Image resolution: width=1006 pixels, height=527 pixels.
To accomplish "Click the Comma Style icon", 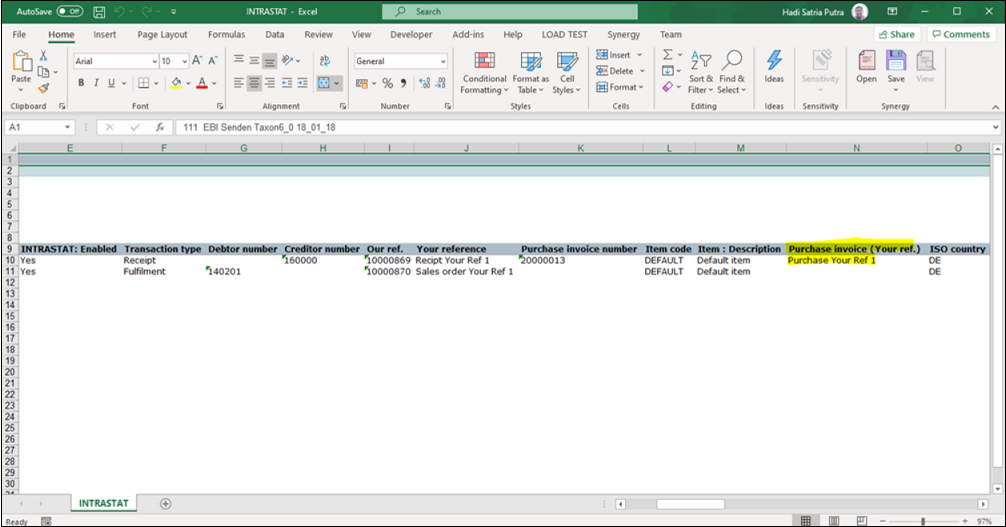I will coord(404,83).
